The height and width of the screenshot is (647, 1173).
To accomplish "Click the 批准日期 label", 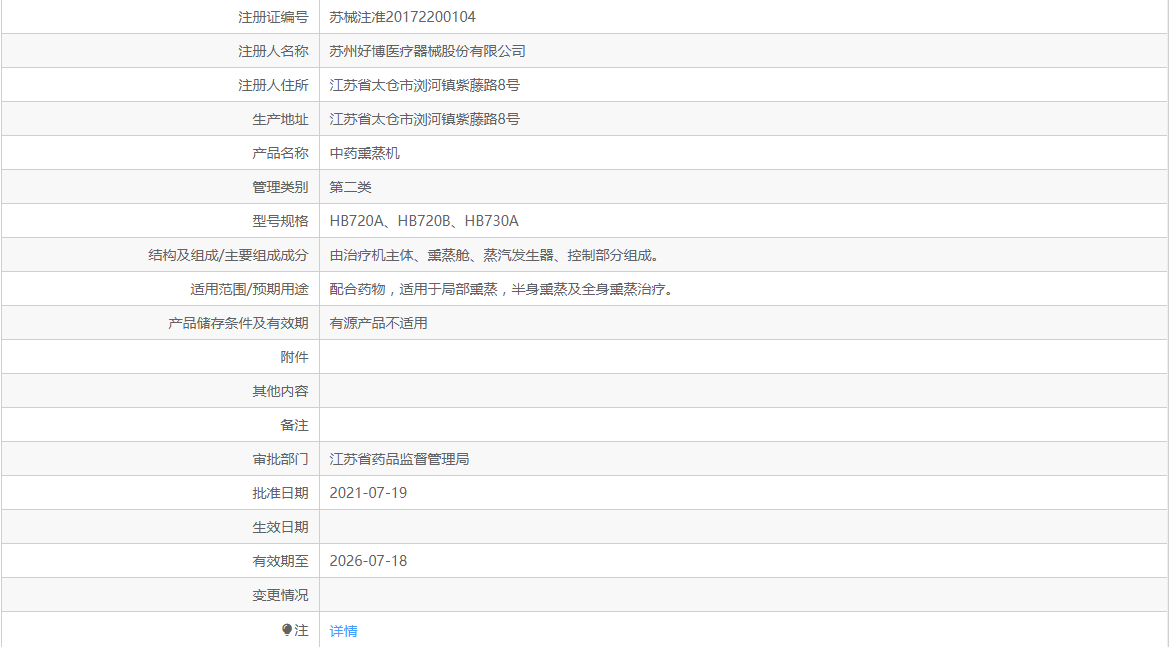I will (280, 493).
